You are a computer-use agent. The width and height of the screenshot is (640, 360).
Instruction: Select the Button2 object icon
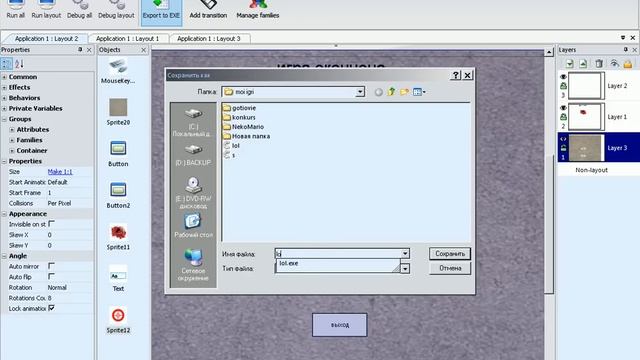(x=118, y=190)
